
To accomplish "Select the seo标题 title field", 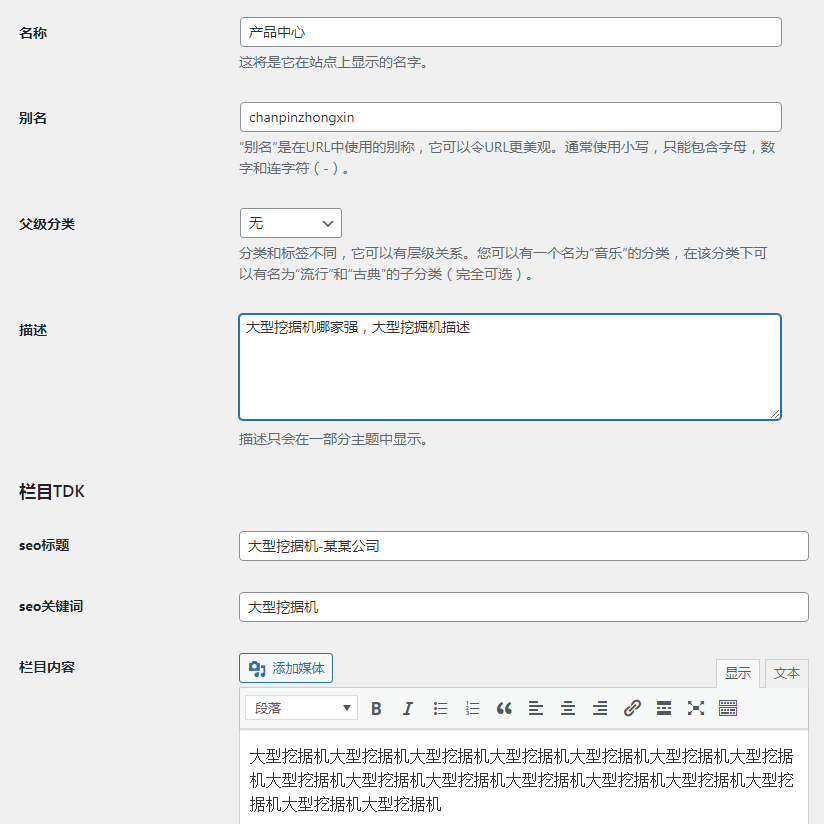I will click(x=523, y=546).
